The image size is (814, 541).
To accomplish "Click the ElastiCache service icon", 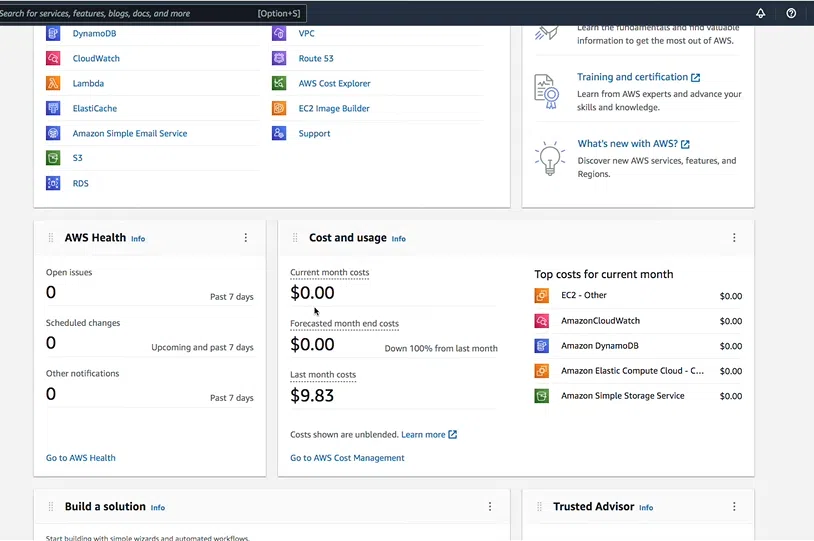I will [x=53, y=108].
